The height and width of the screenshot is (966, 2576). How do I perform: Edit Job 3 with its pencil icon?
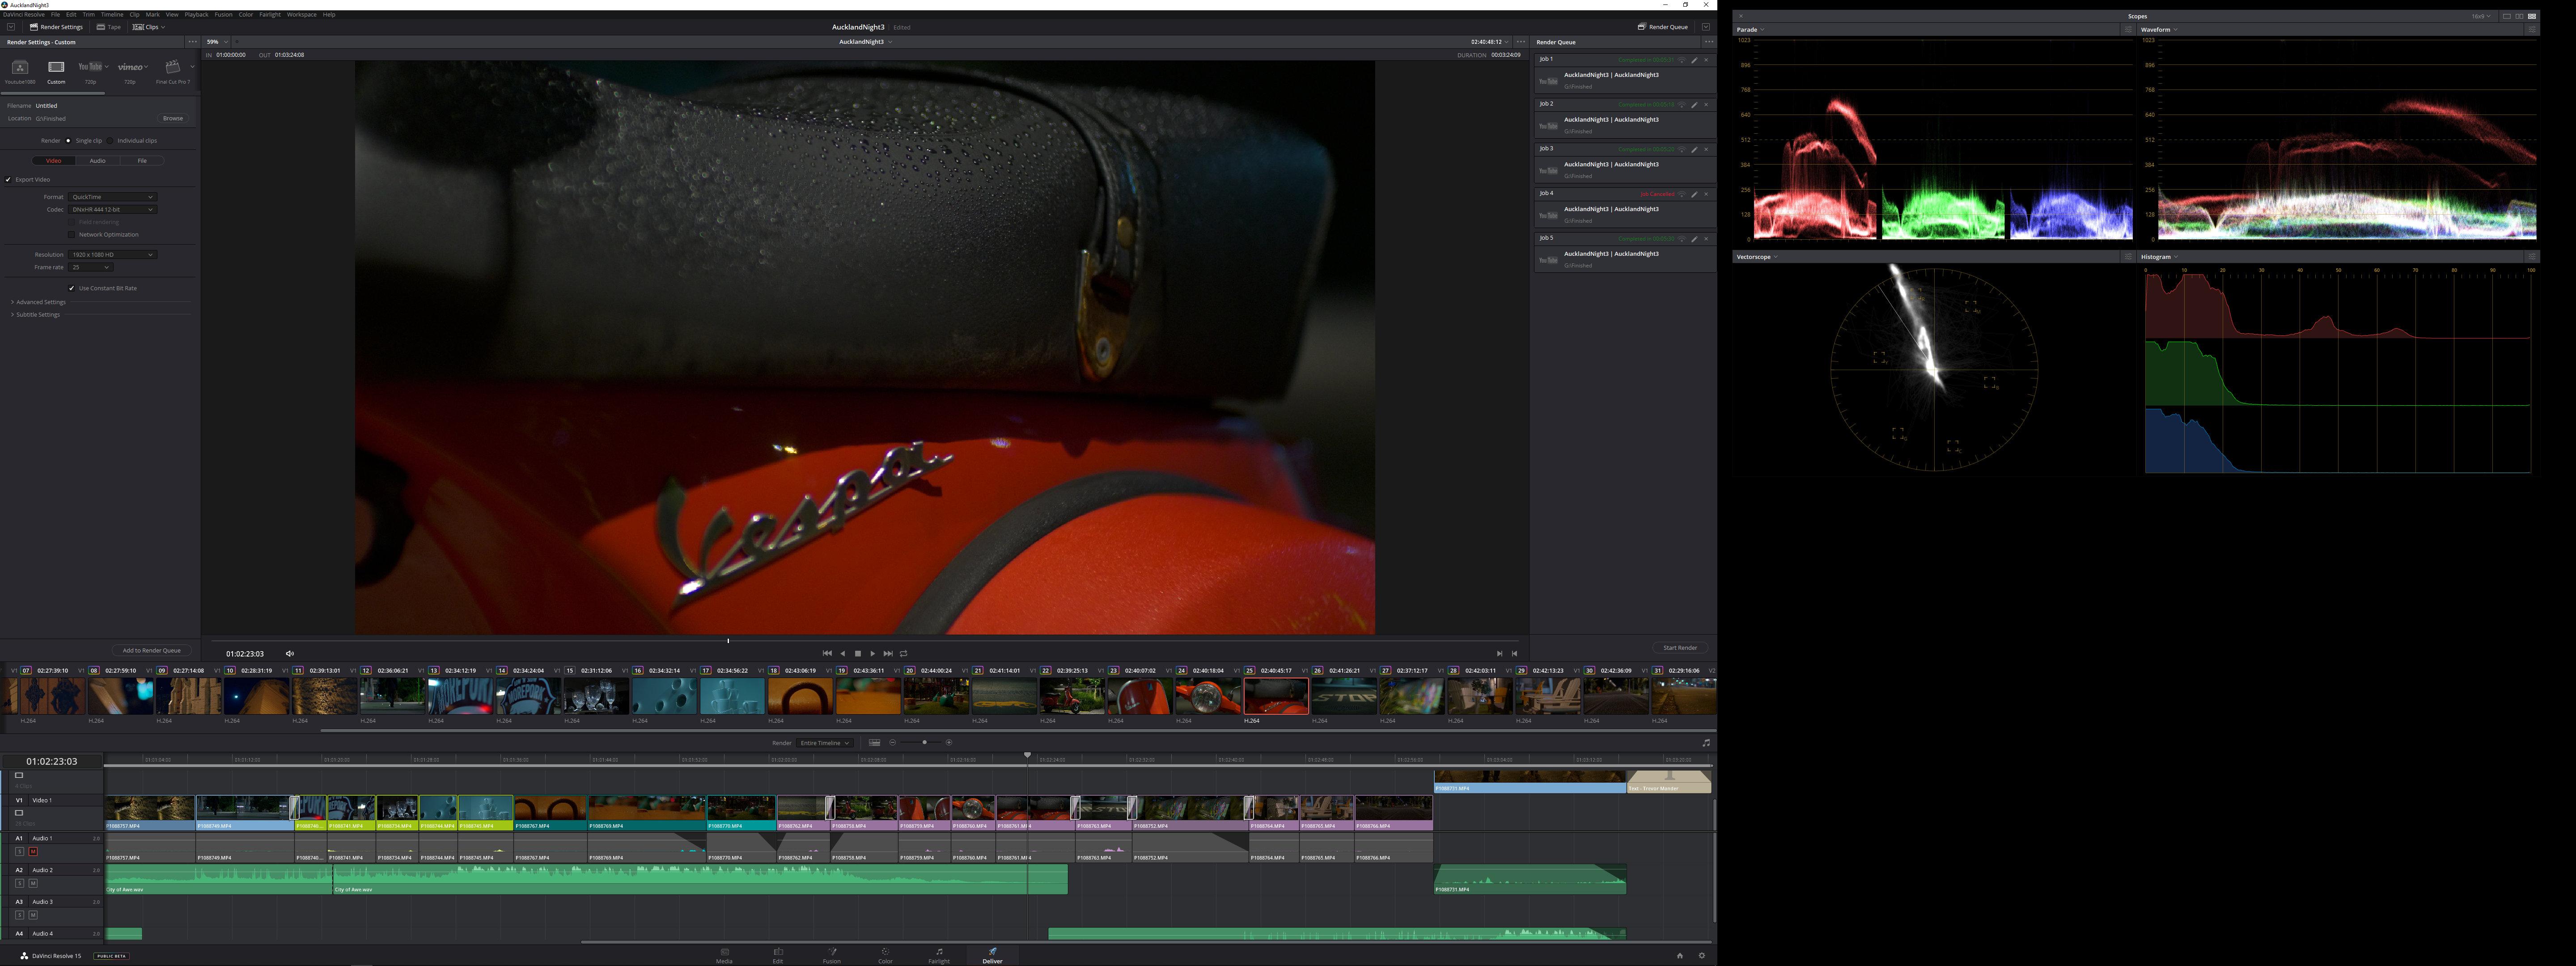[1694, 149]
